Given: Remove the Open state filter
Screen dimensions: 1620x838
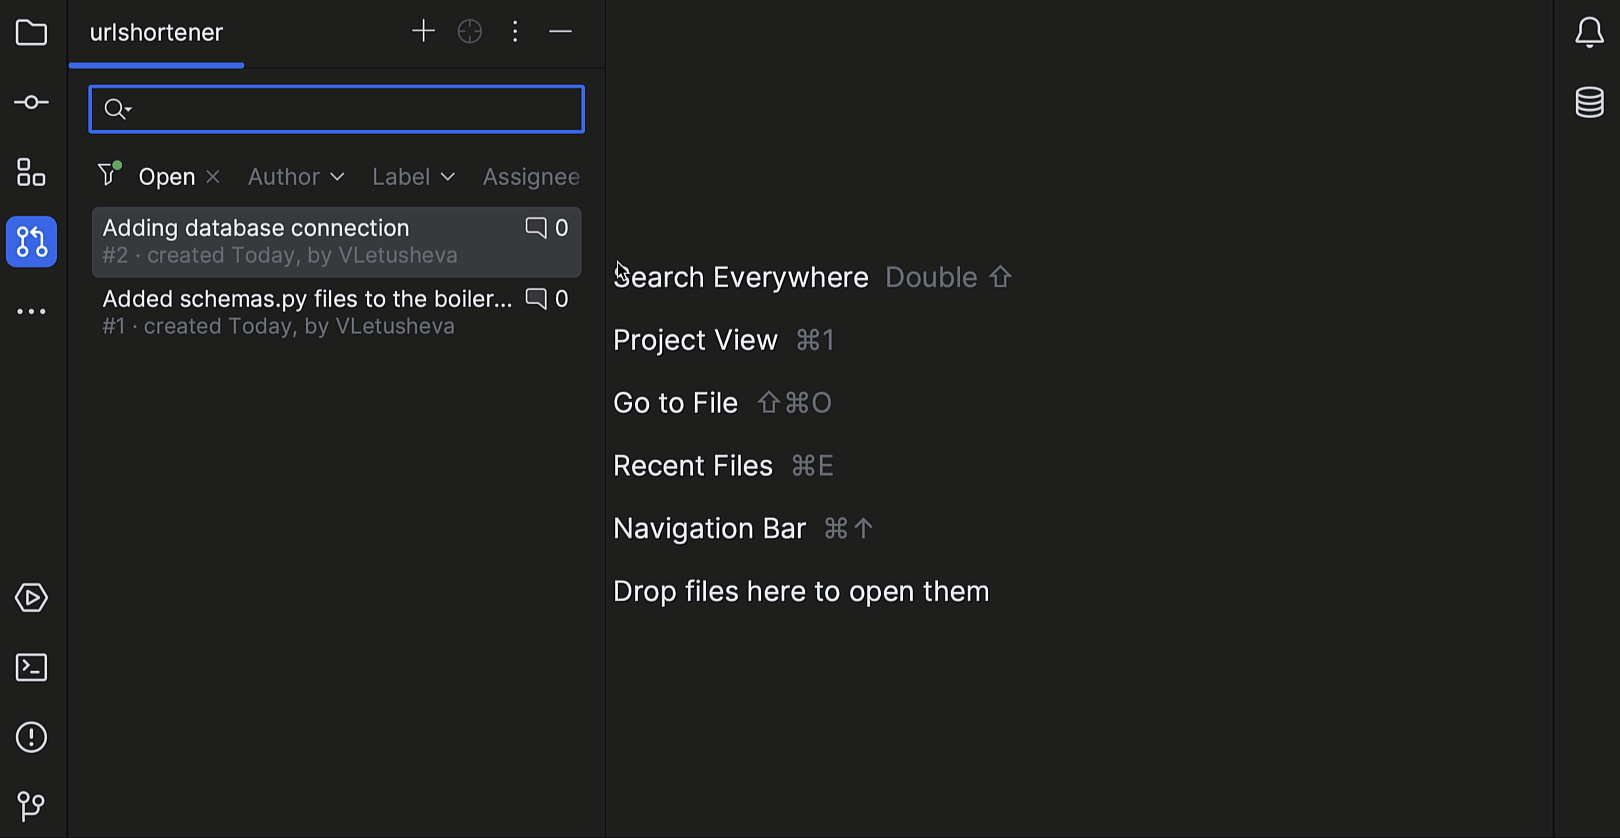Looking at the screenshot, I should coord(213,177).
